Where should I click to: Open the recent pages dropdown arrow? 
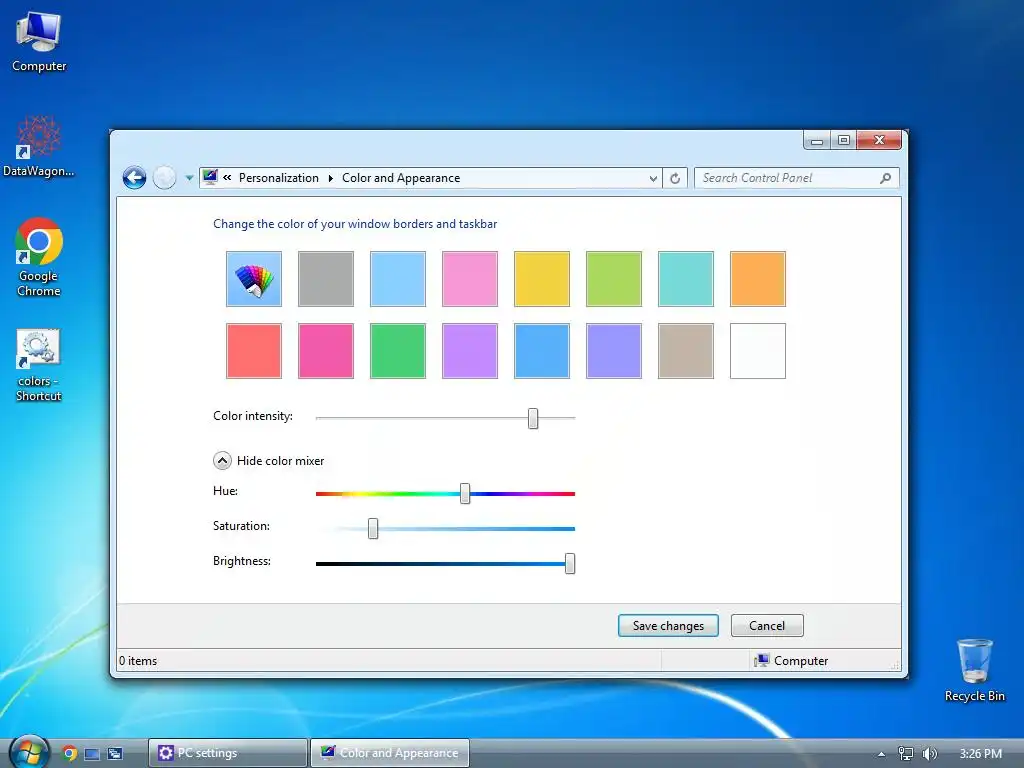[189, 178]
